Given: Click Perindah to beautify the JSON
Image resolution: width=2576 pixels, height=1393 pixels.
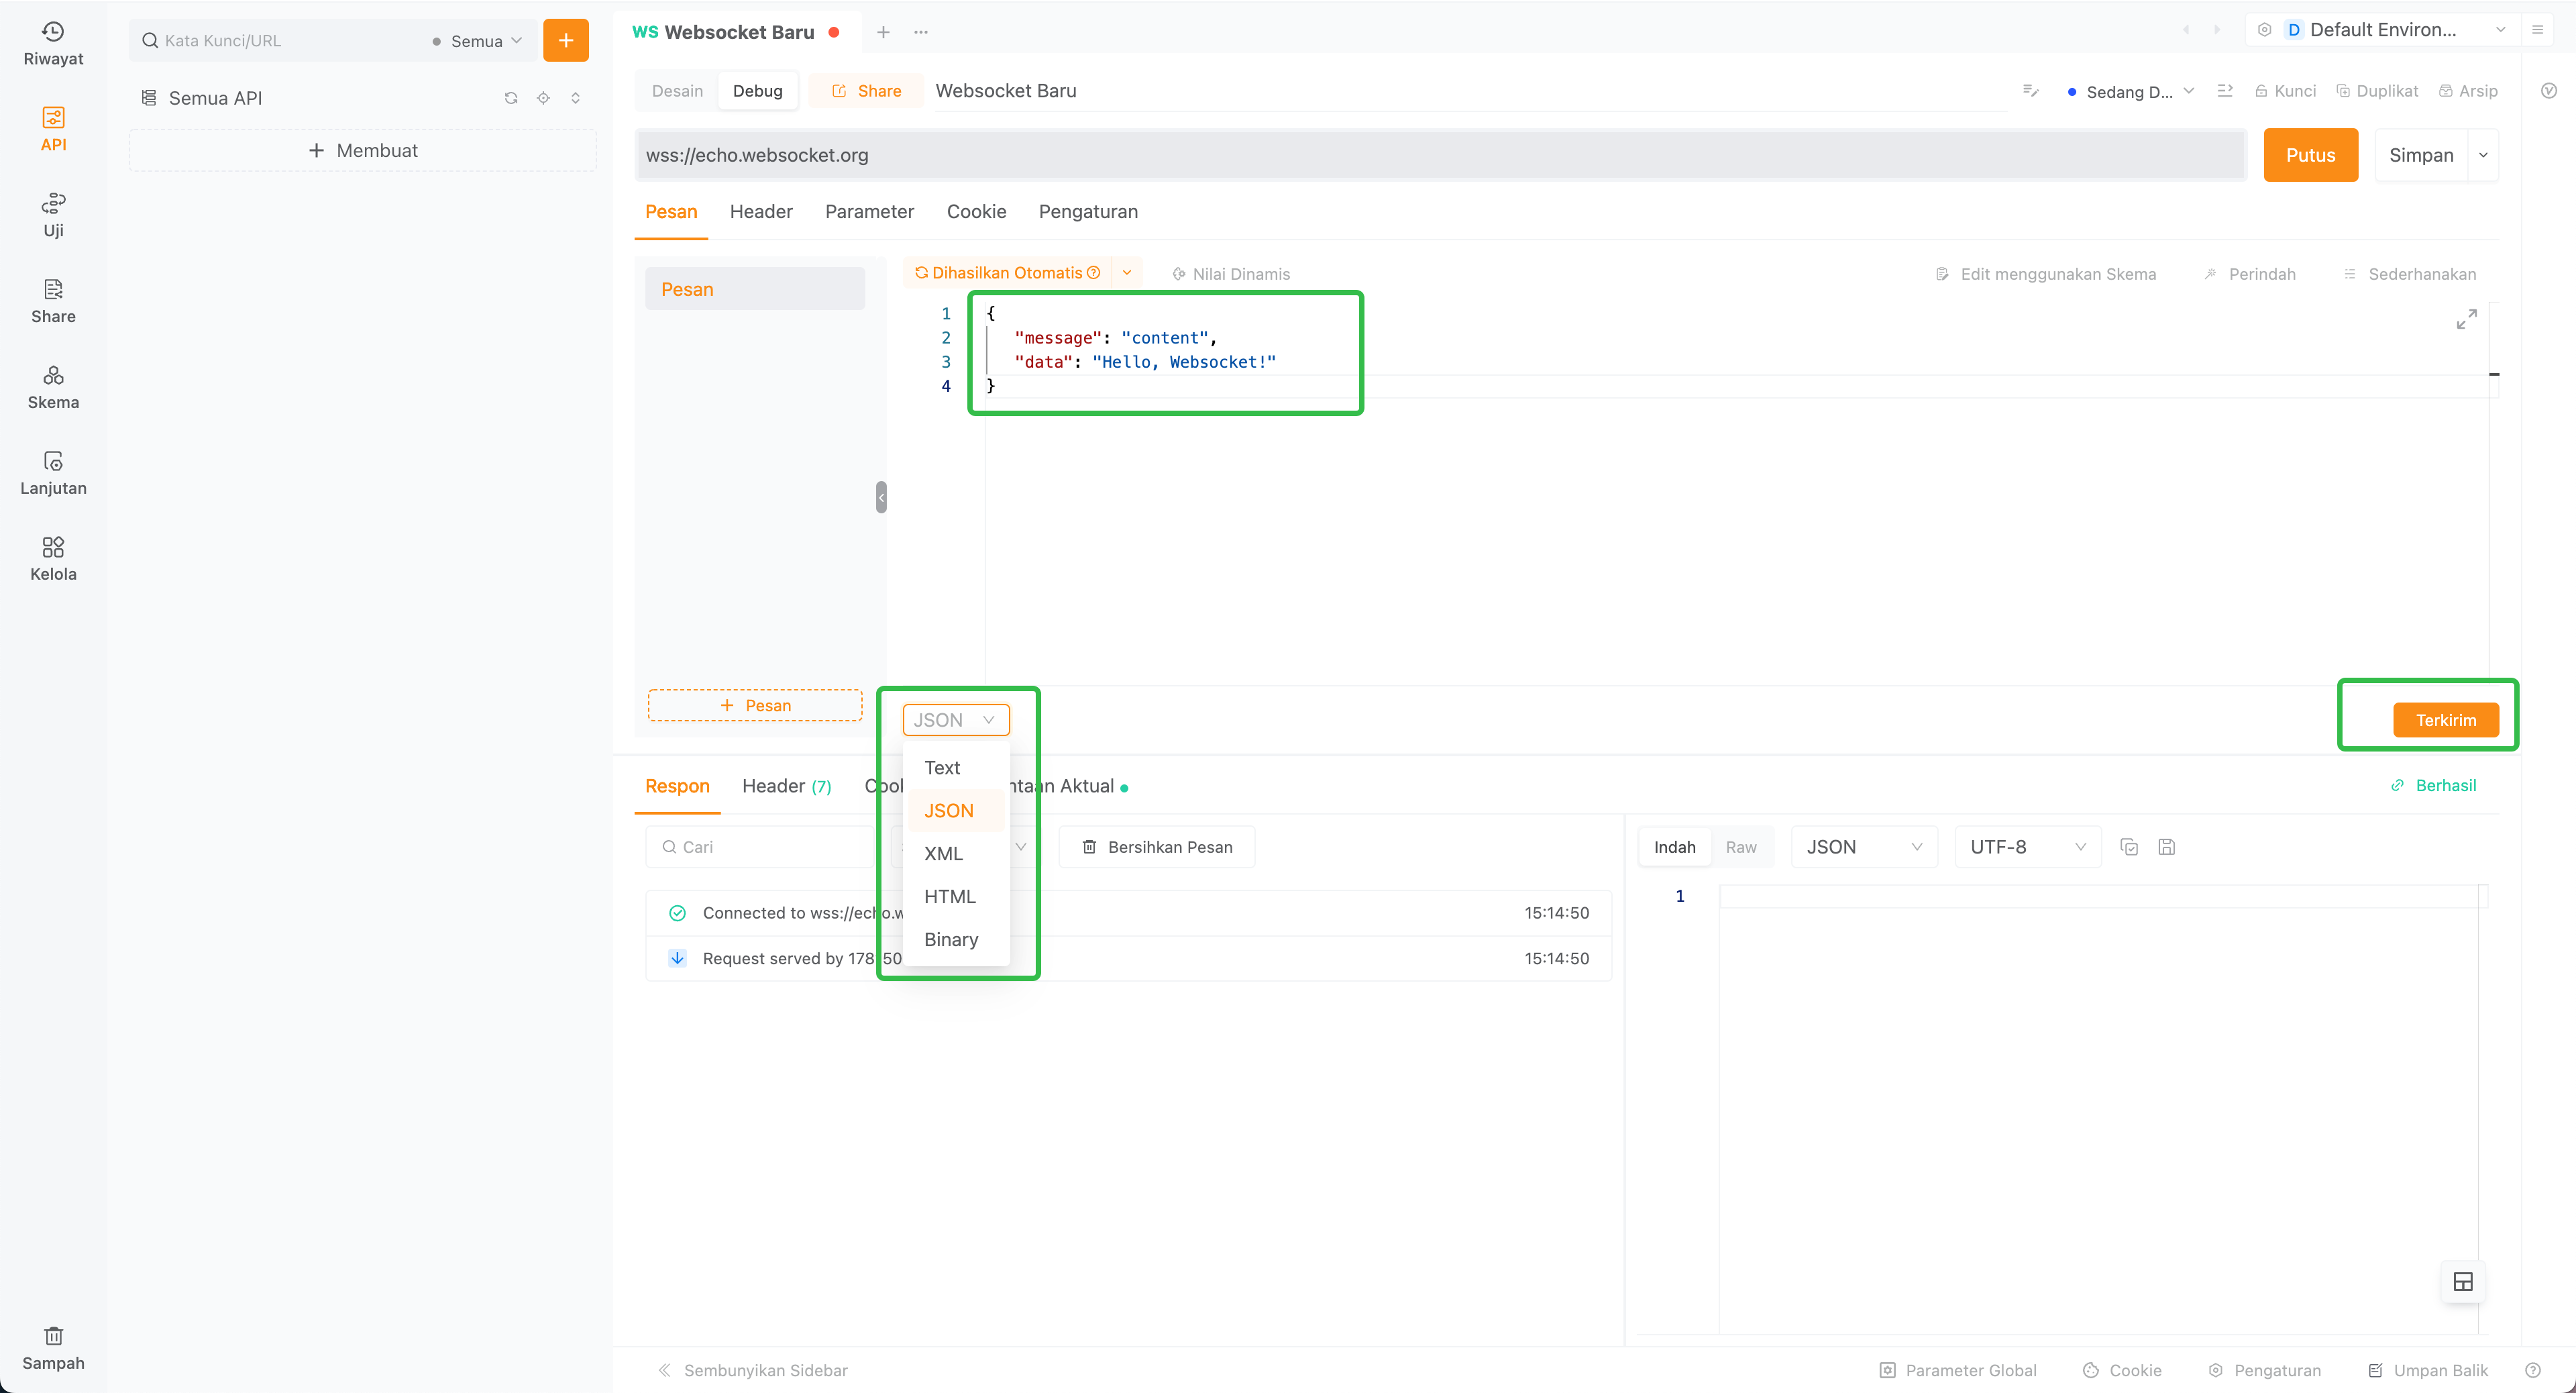Looking at the screenshot, I should click(2249, 274).
